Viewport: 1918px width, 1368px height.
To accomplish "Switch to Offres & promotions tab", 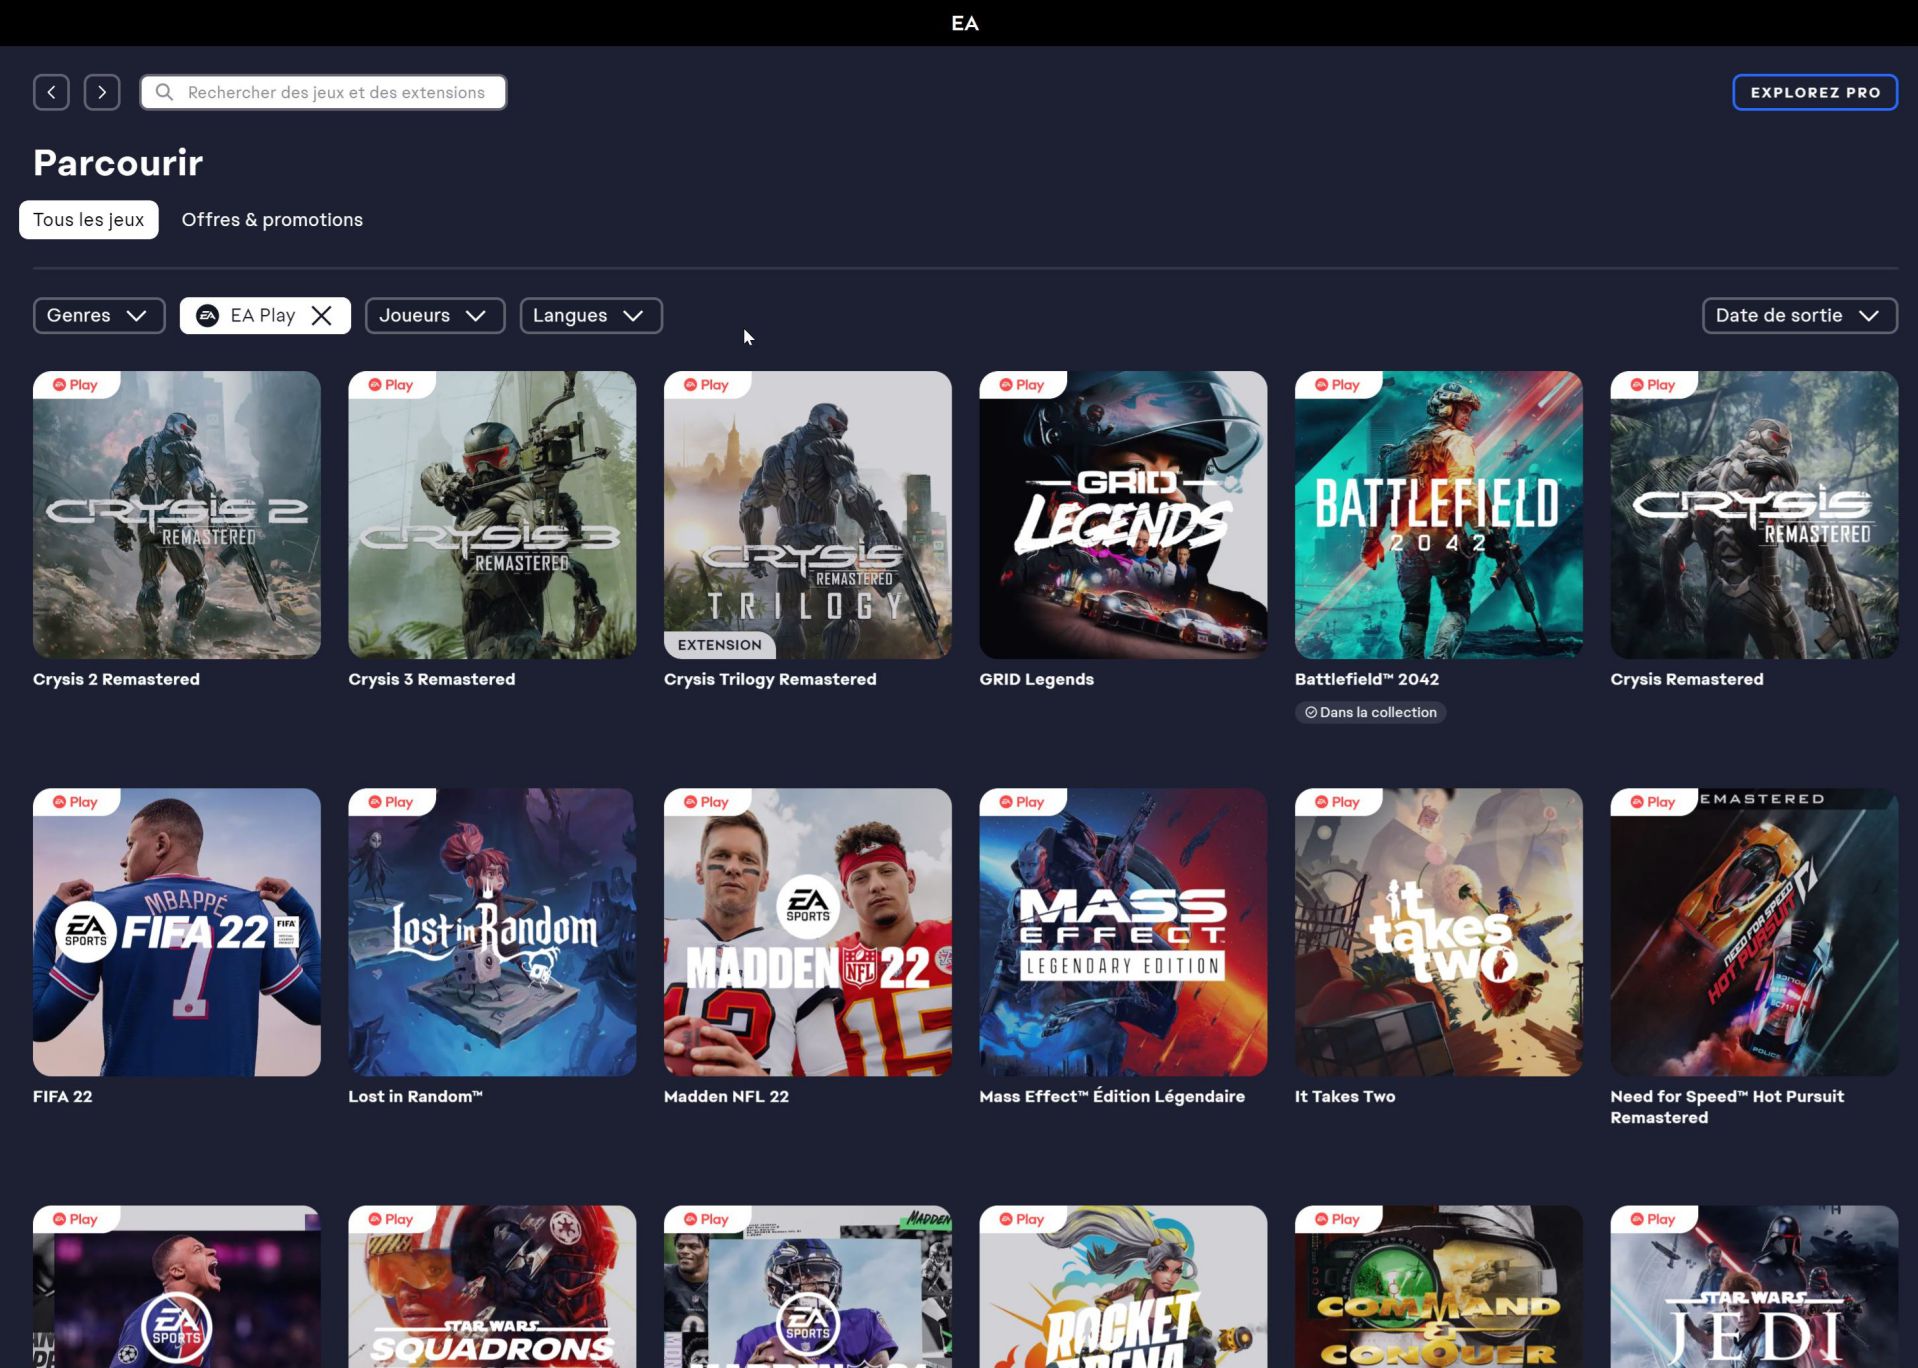I will pyautogui.click(x=272, y=220).
